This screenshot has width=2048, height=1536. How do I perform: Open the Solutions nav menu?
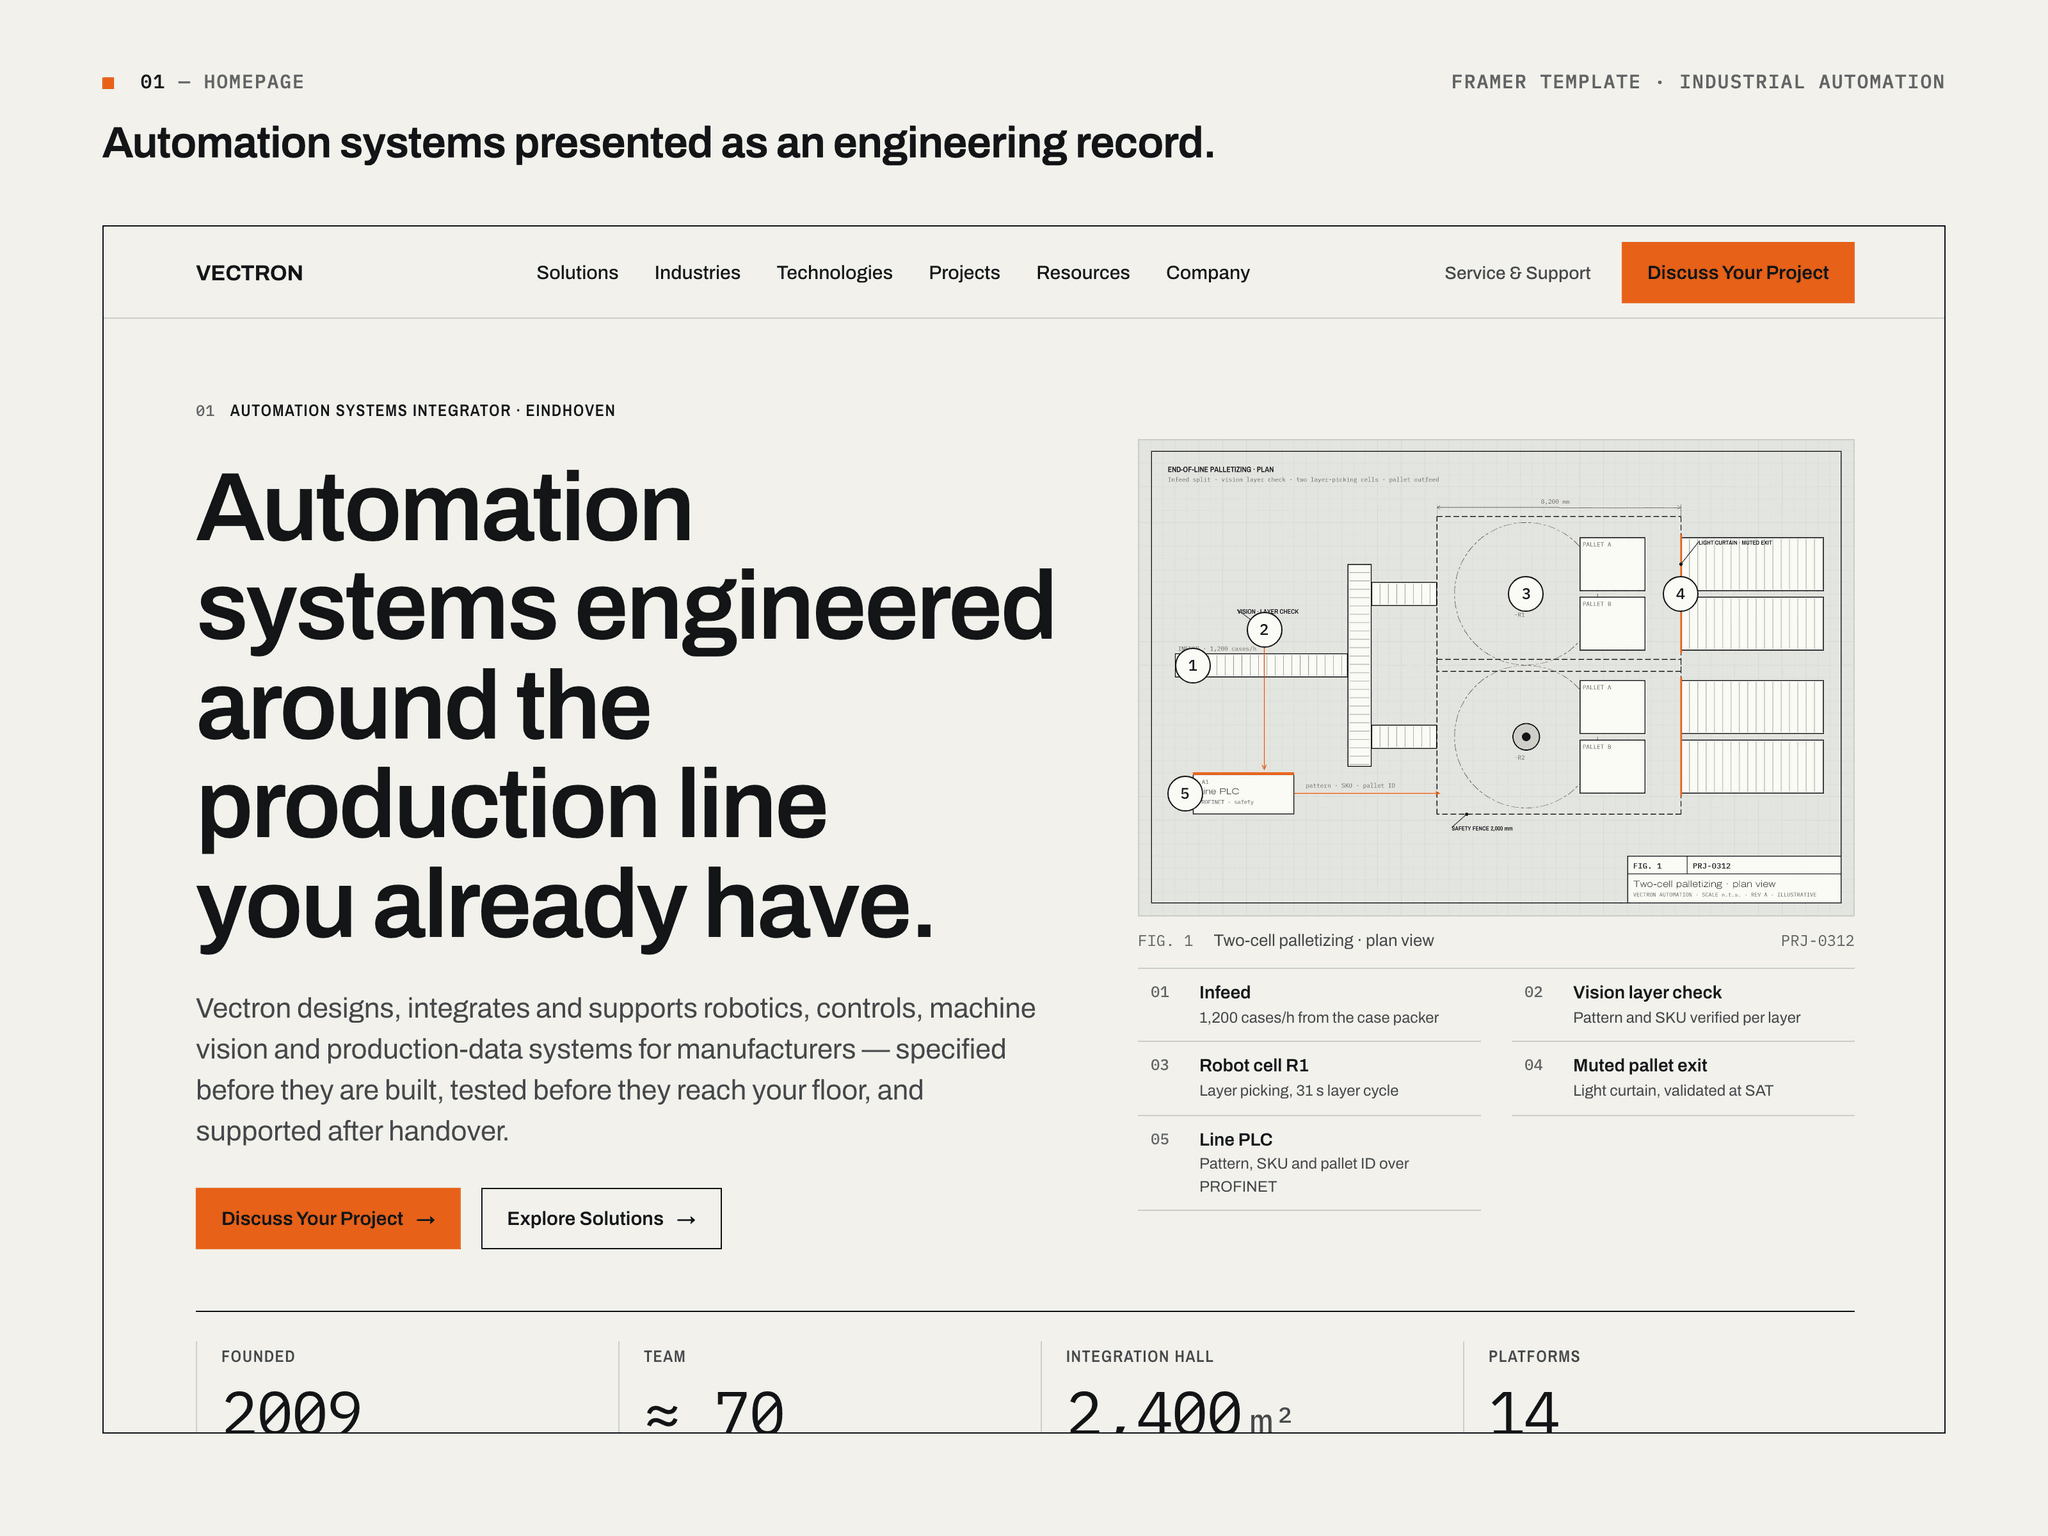coord(577,272)
